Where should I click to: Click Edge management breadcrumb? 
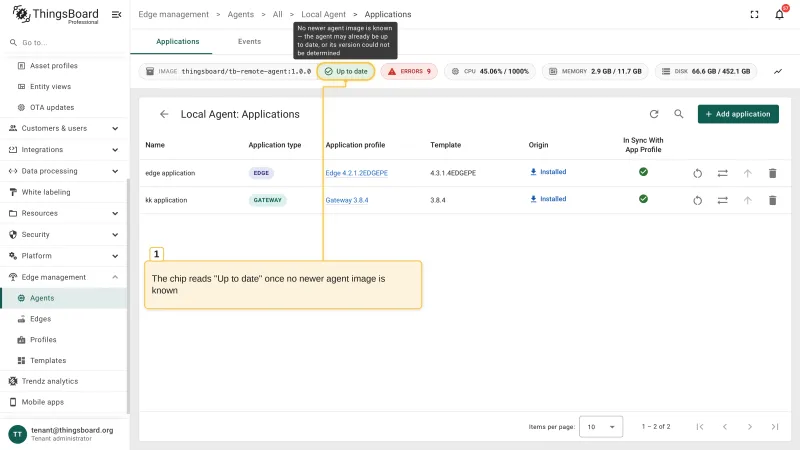(173, 14)
